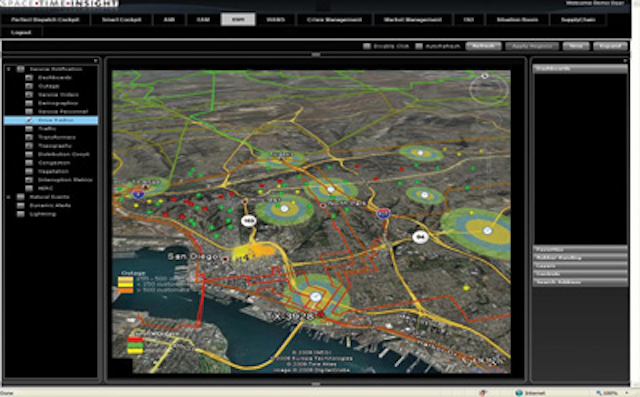The image size is (640, 397).
Task: Click the Logout button
Action: point(21,32)
